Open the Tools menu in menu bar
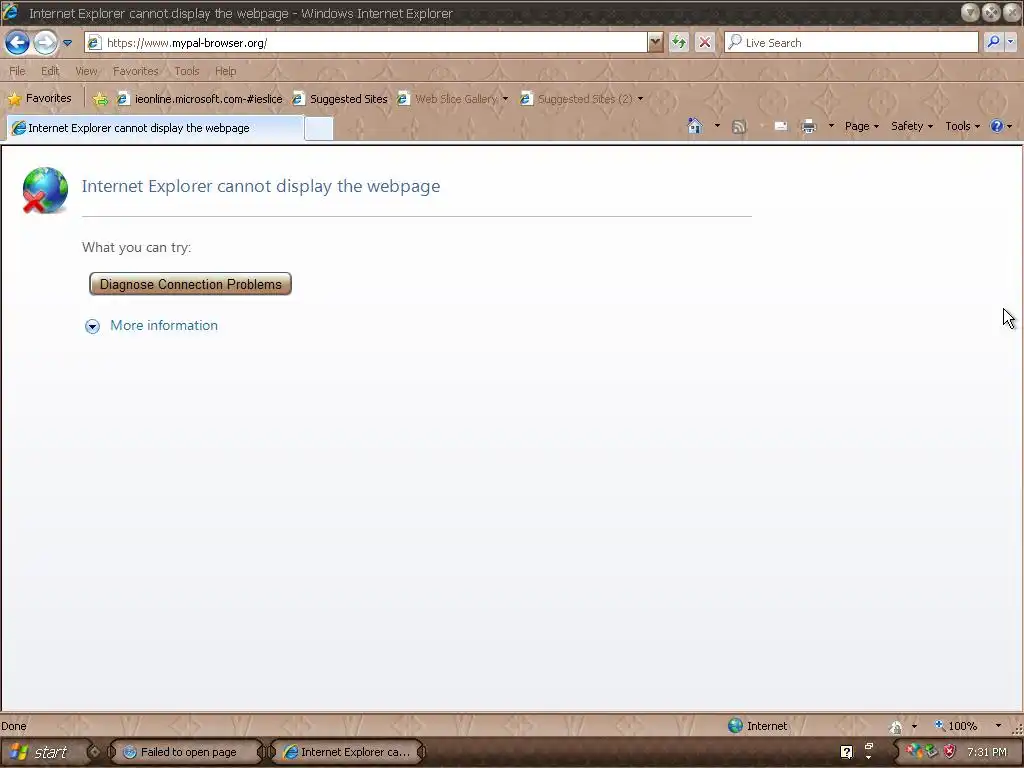This screenshot has width=1024, height=768. (x=187, y=71)
